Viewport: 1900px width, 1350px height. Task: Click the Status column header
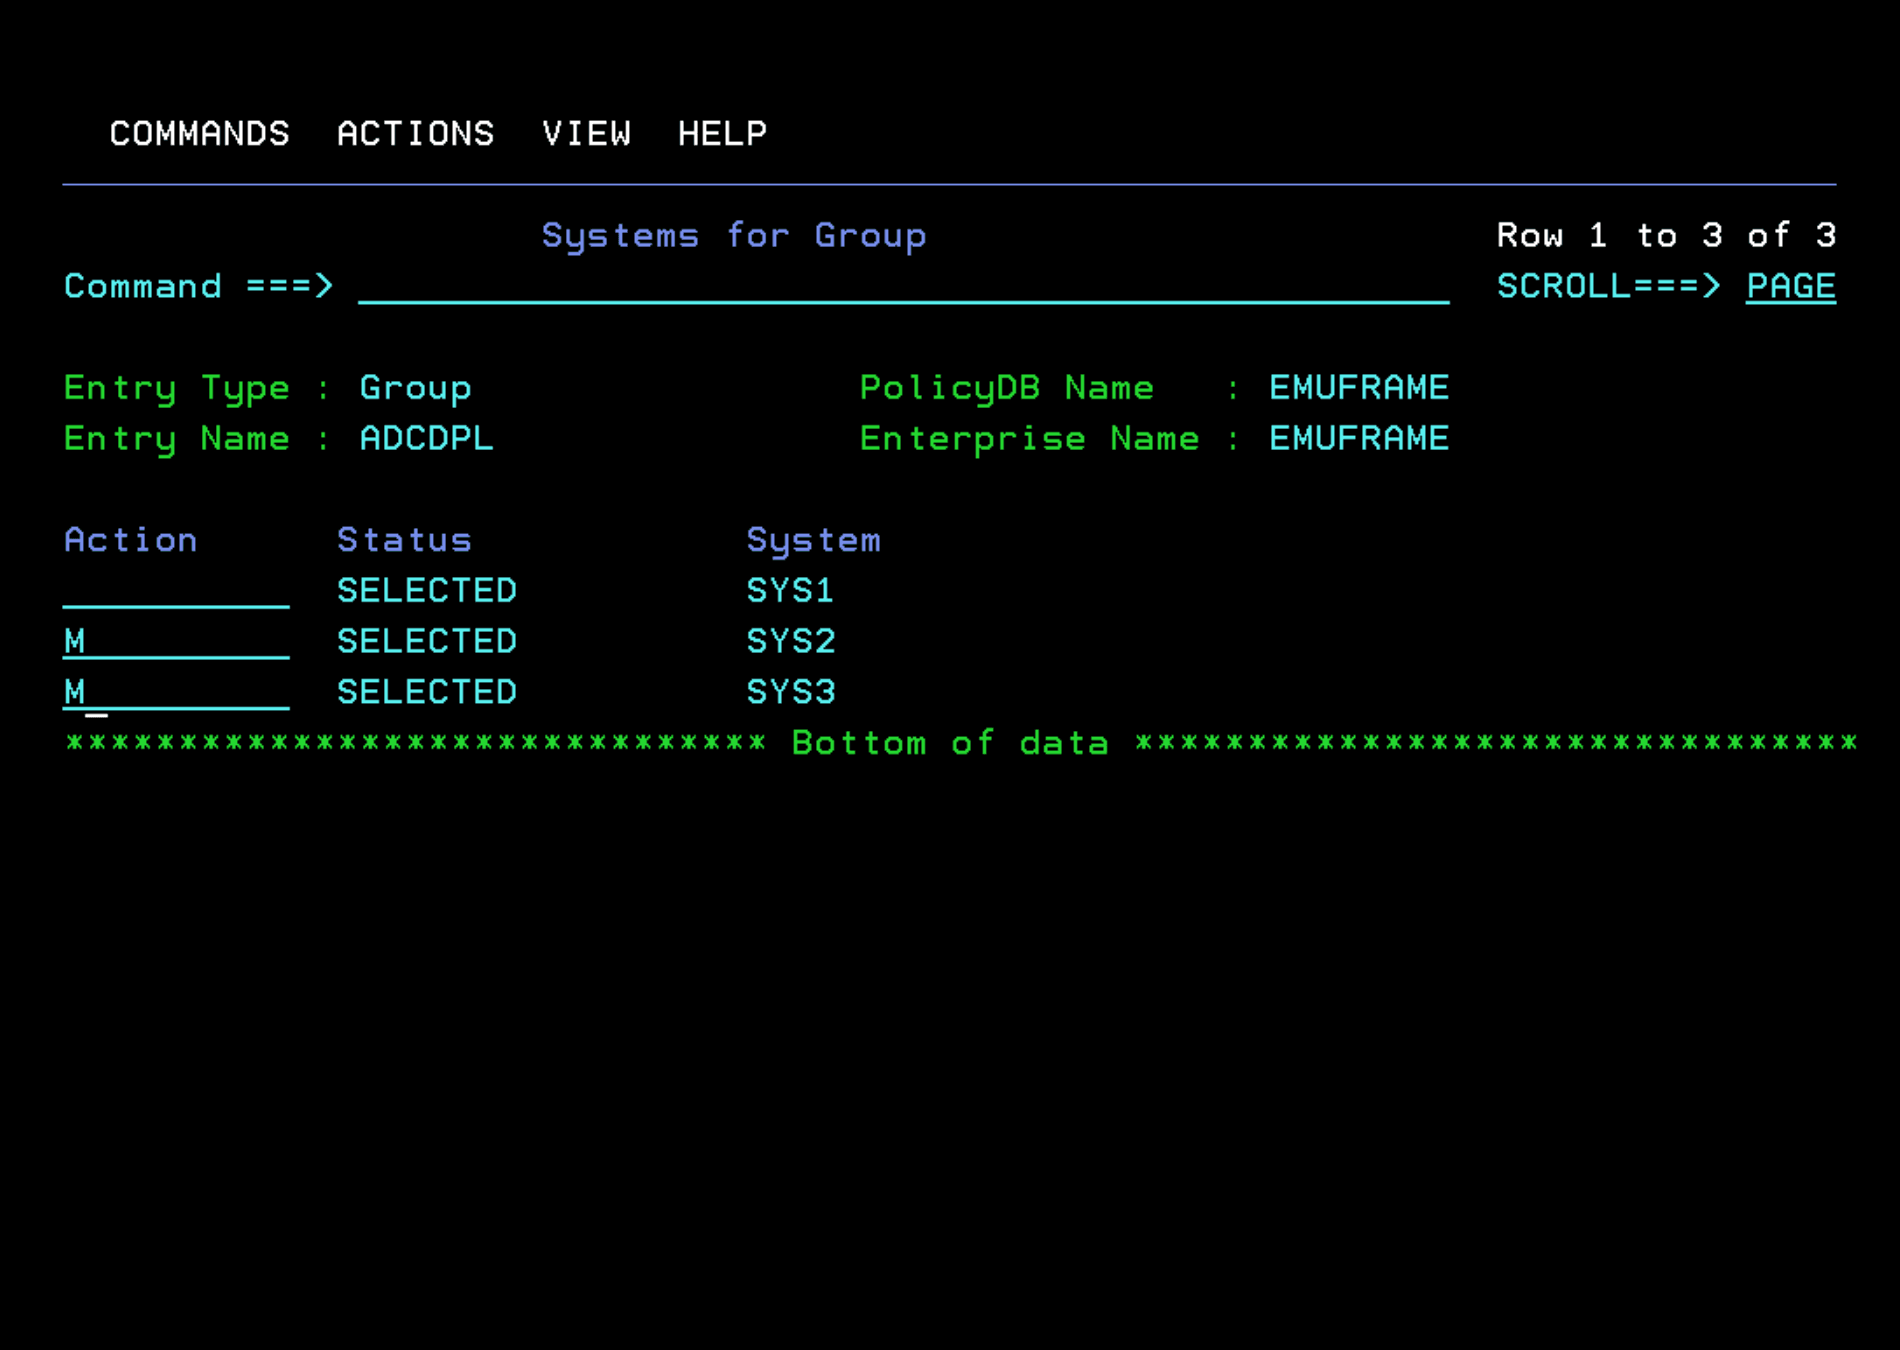pyautogui.click(x=404, y=539)
